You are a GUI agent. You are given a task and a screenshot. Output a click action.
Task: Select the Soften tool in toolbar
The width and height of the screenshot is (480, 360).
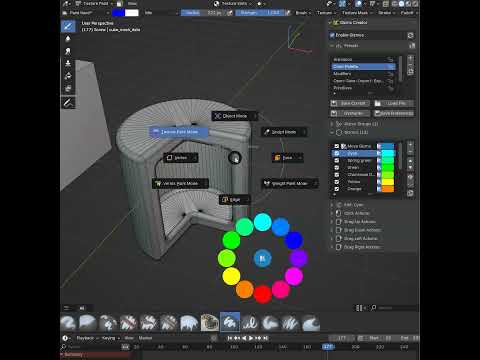pos(68,39)
